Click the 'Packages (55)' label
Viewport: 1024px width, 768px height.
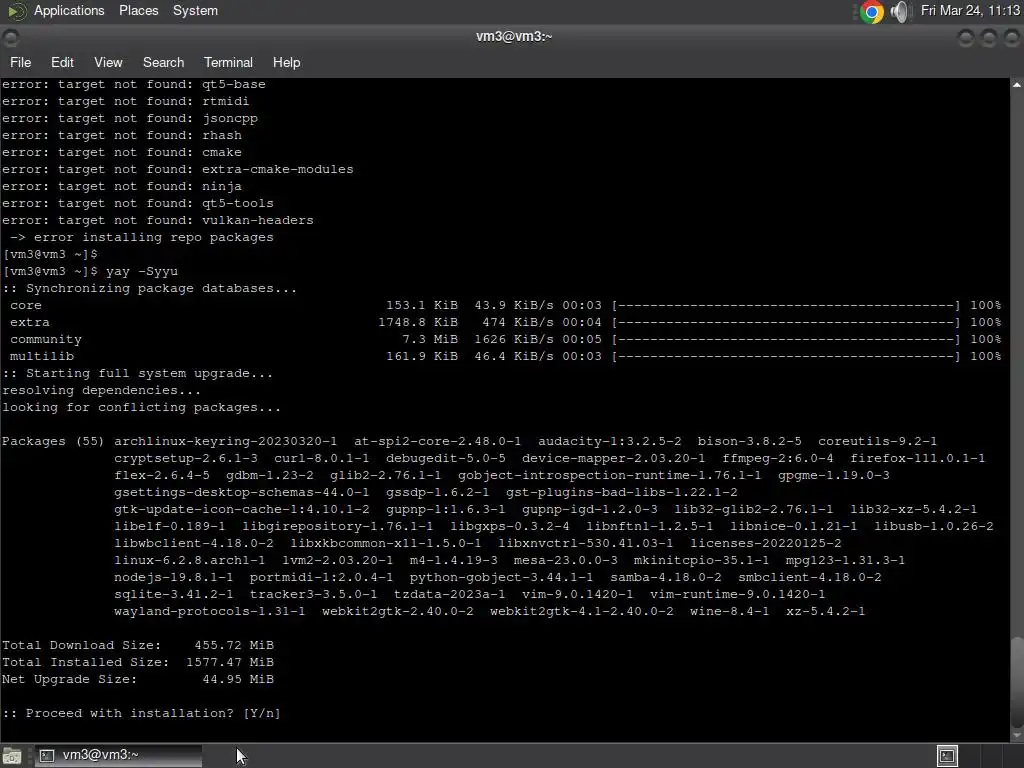click(53, 441)
